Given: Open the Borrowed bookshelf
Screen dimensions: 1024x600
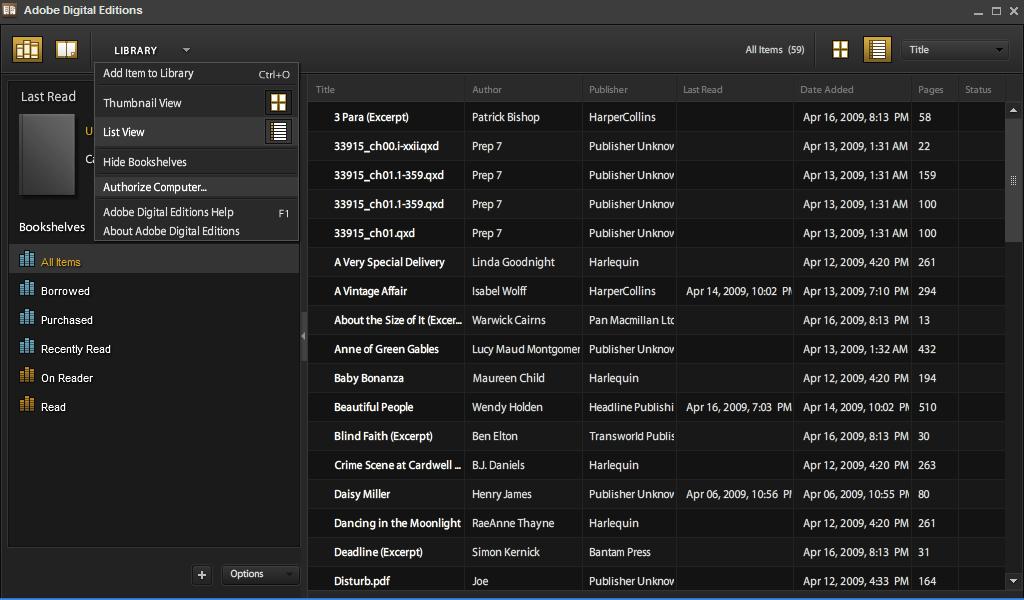Looking at the screenshot, I should coord(65,291).
